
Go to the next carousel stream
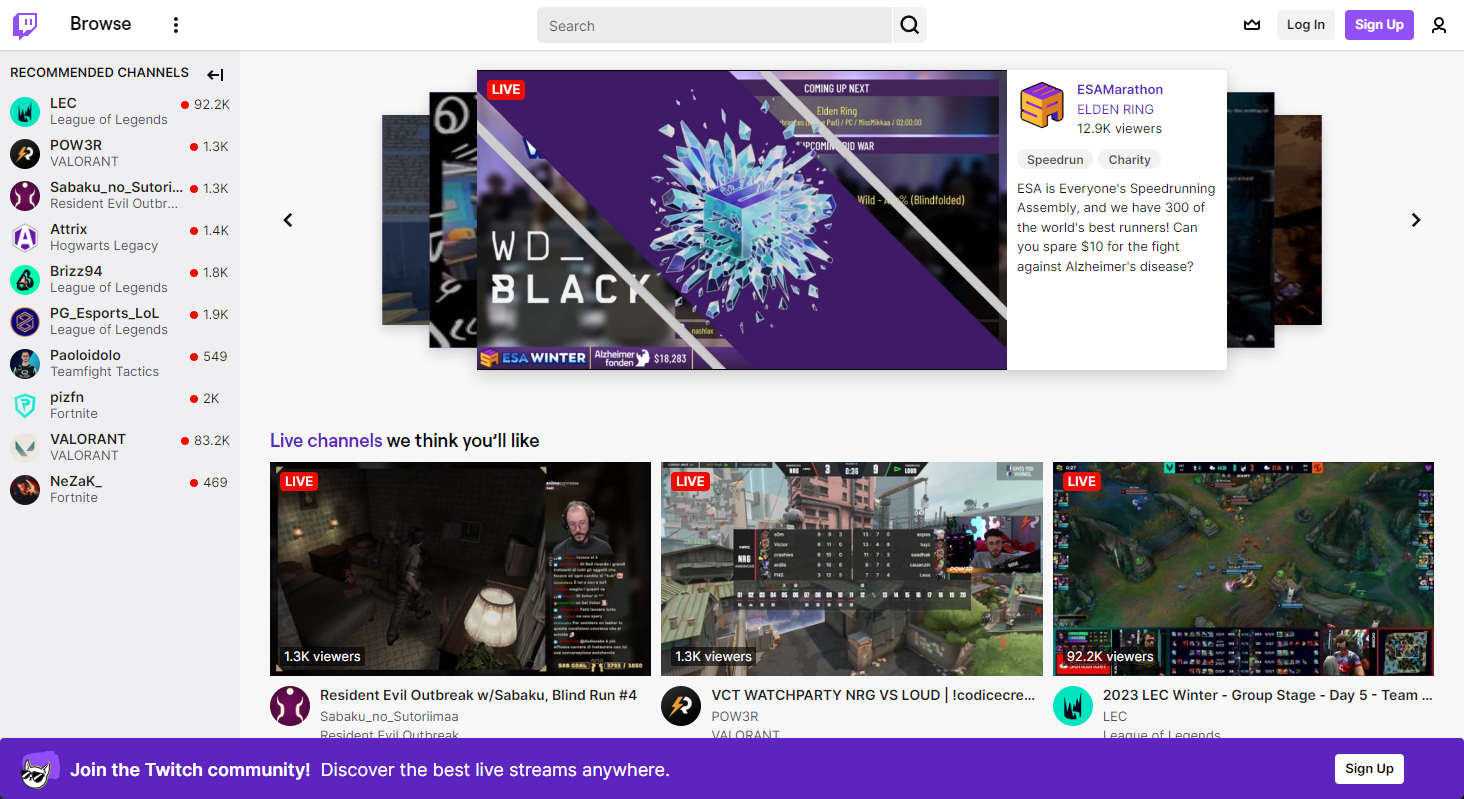[1415, 220]
